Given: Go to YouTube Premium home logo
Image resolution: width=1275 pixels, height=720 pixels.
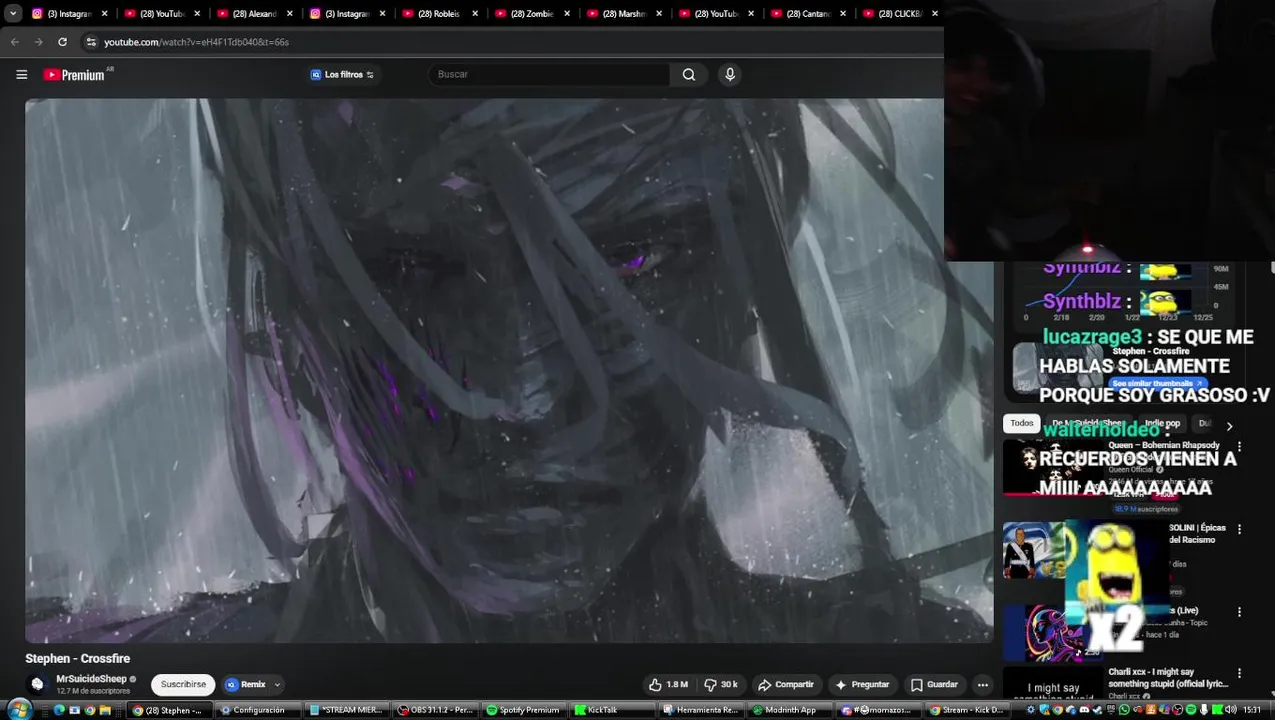Looking at the screenshot, I should 77,74.
